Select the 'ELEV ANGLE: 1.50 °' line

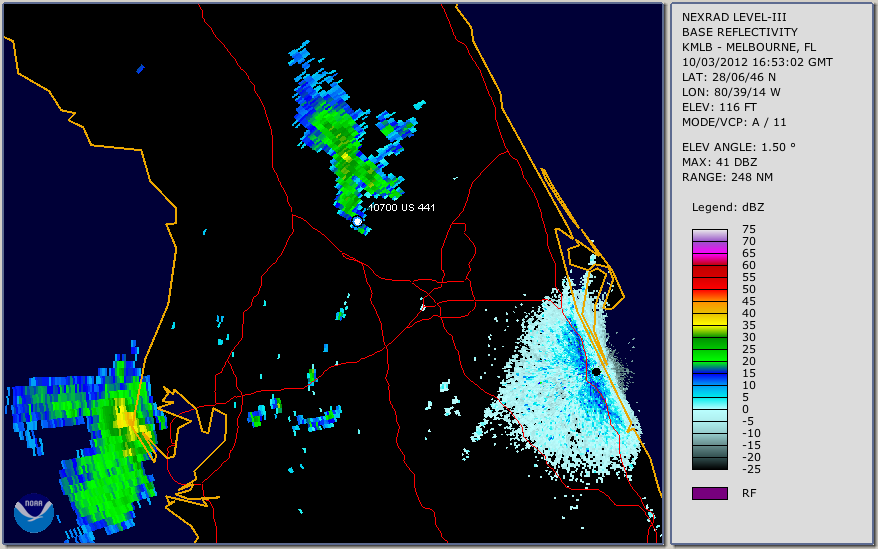point(739,147)
